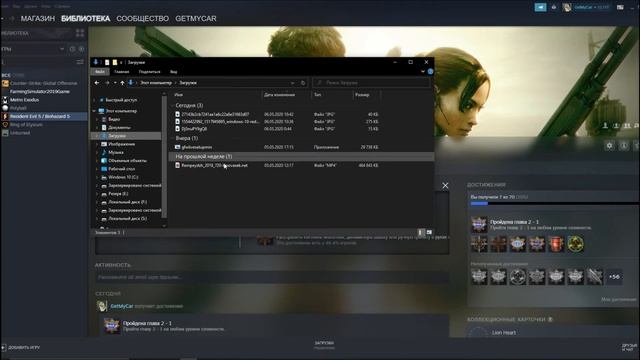
Task: Go up one folder in Explorer
Action: pos(122,83)
